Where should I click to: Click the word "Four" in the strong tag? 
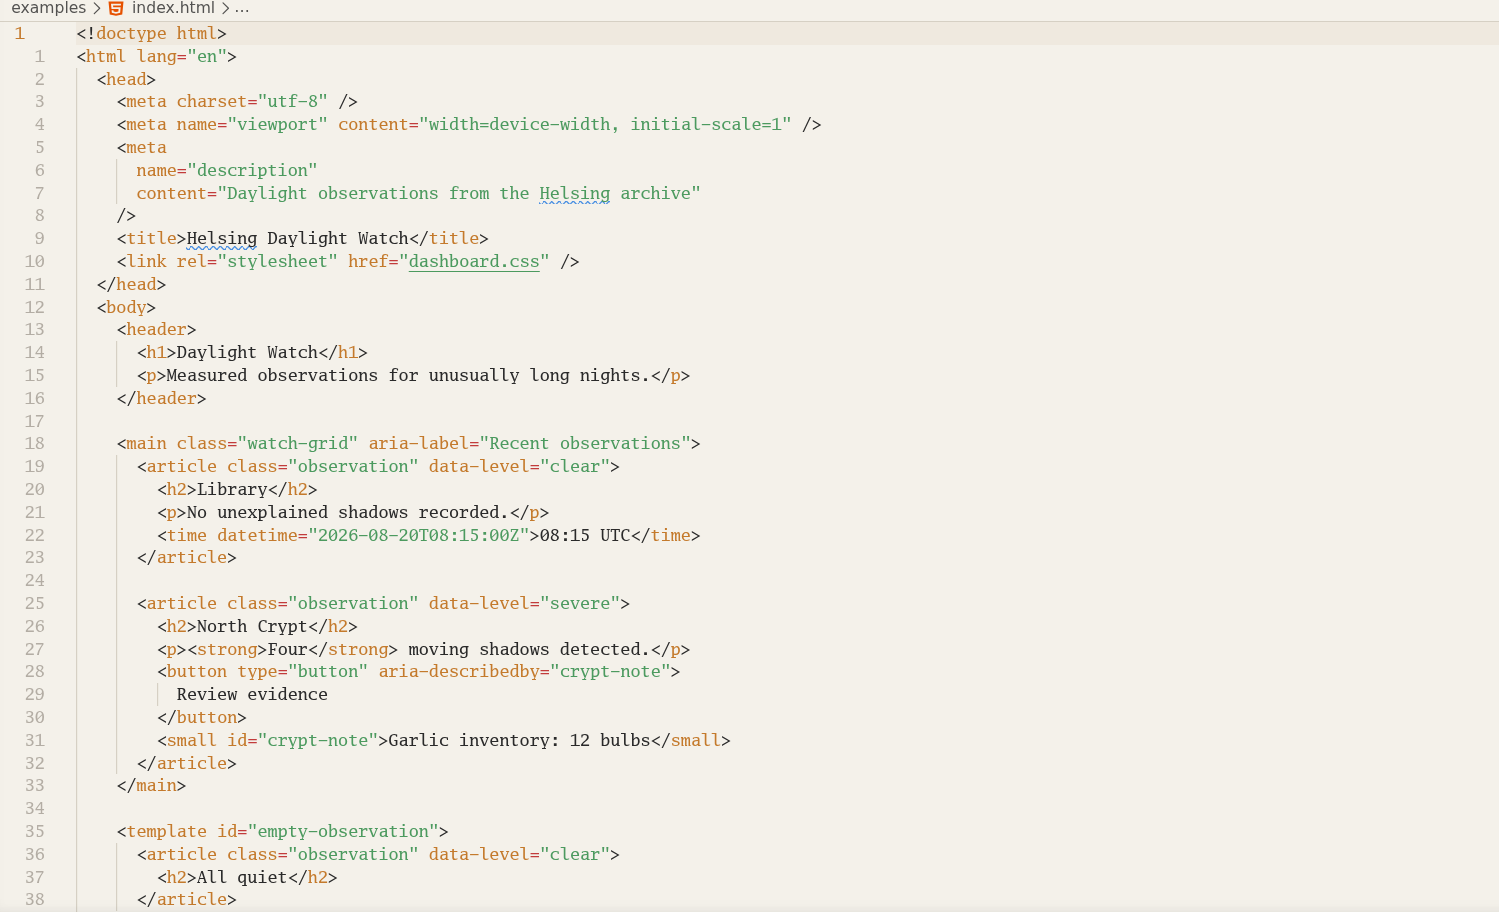pos(288,650)
